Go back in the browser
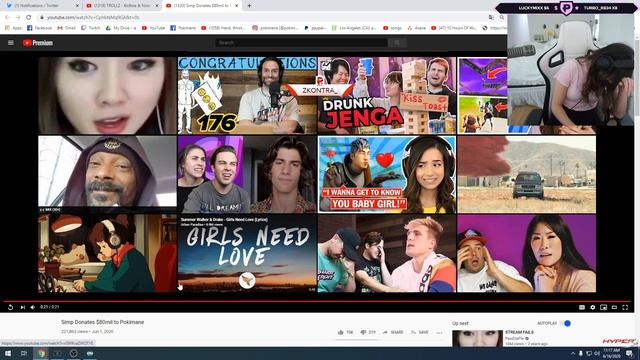The image size is (640, 360). point(7,18)
